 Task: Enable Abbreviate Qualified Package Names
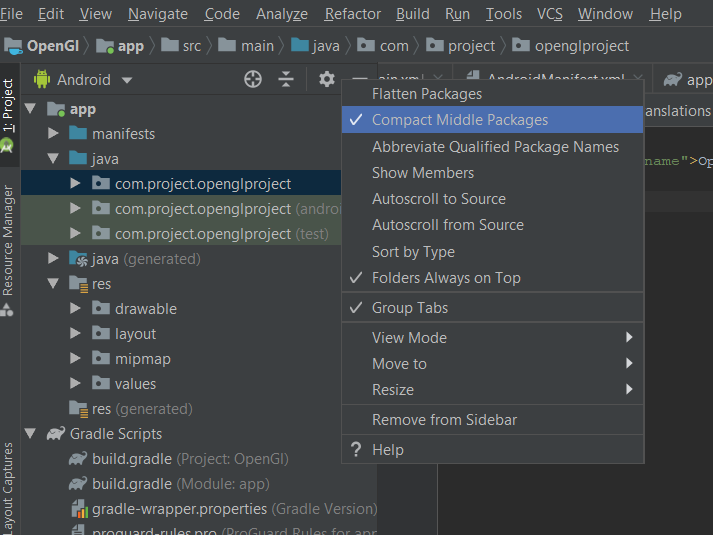click(x=492, y=147)
